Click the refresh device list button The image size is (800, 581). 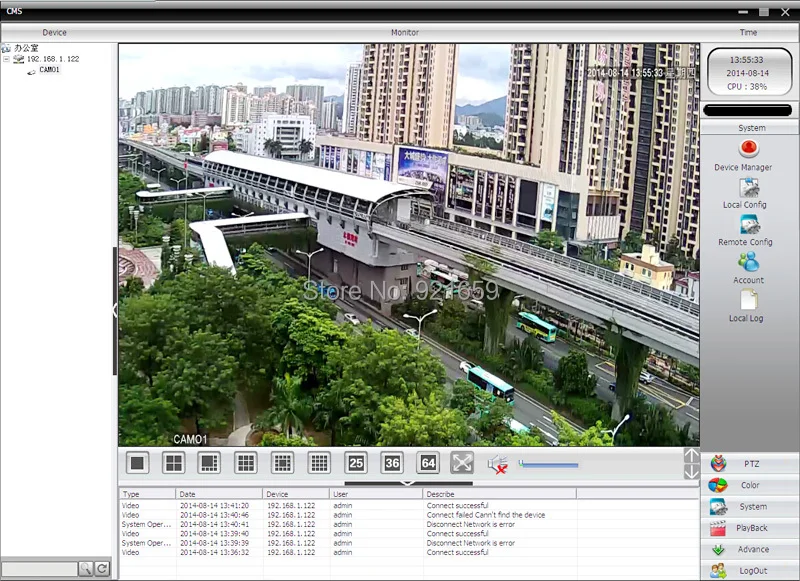(102, 568)
